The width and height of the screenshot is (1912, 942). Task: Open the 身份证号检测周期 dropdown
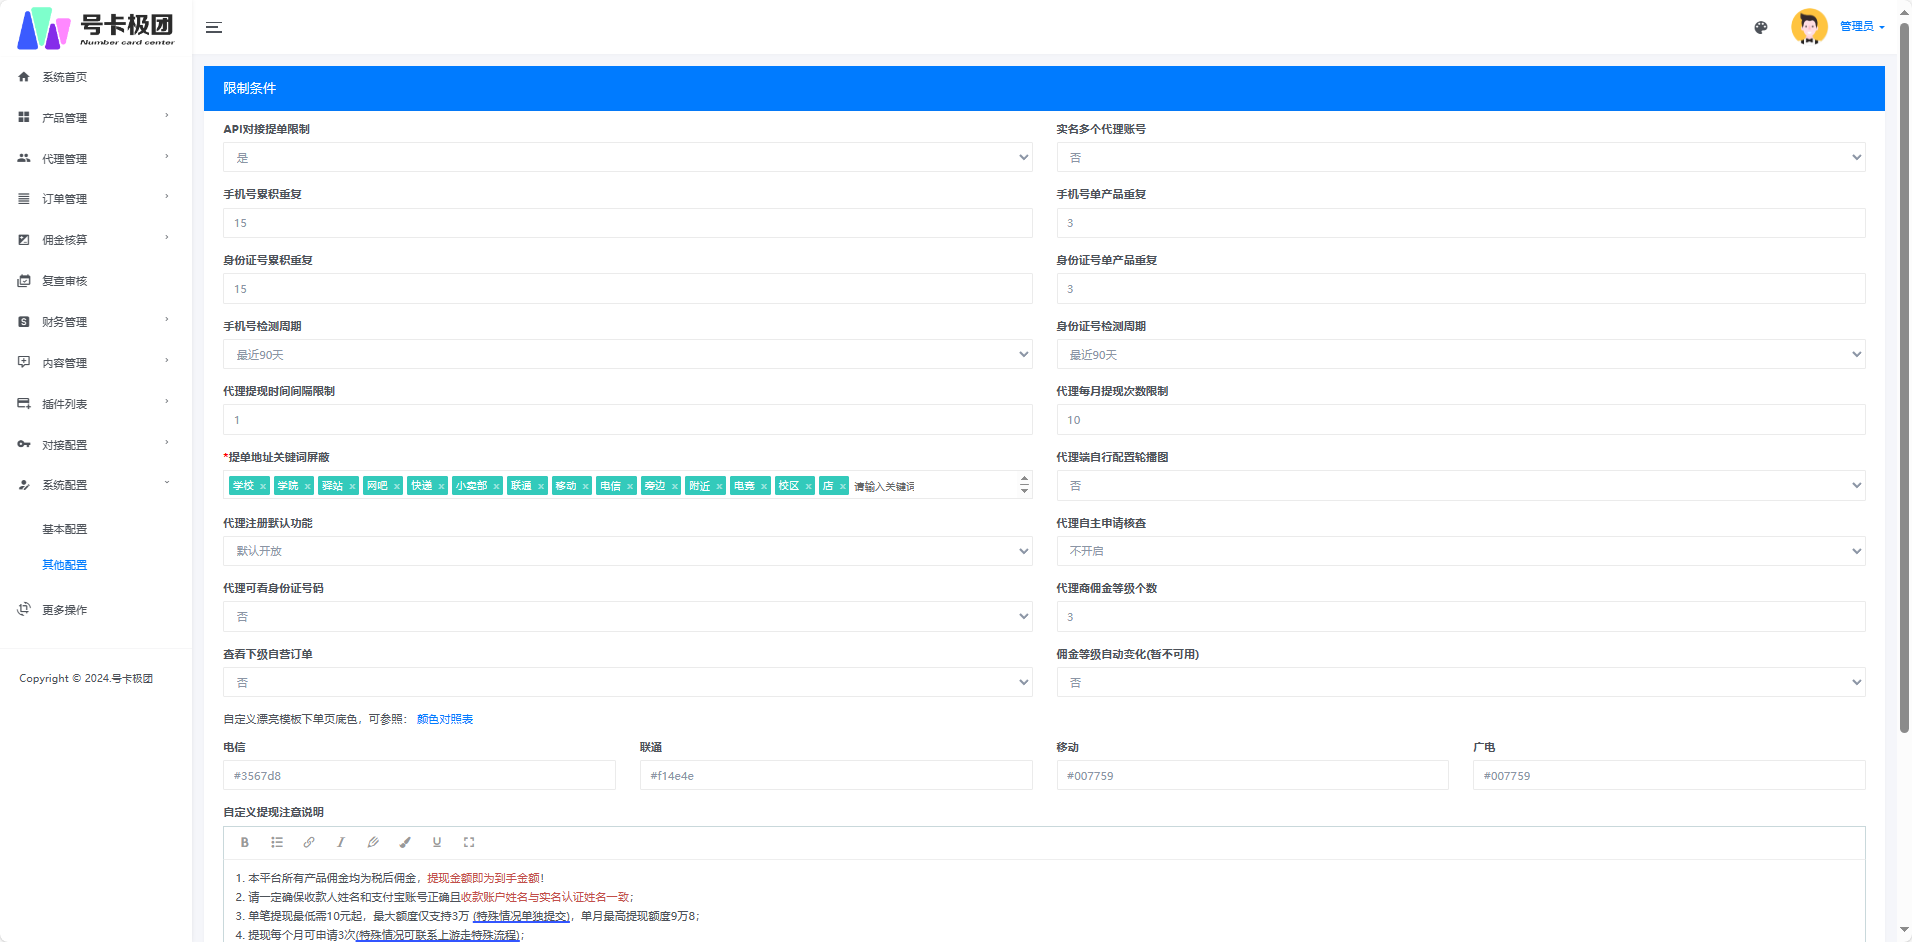[x=1461, y=354]
